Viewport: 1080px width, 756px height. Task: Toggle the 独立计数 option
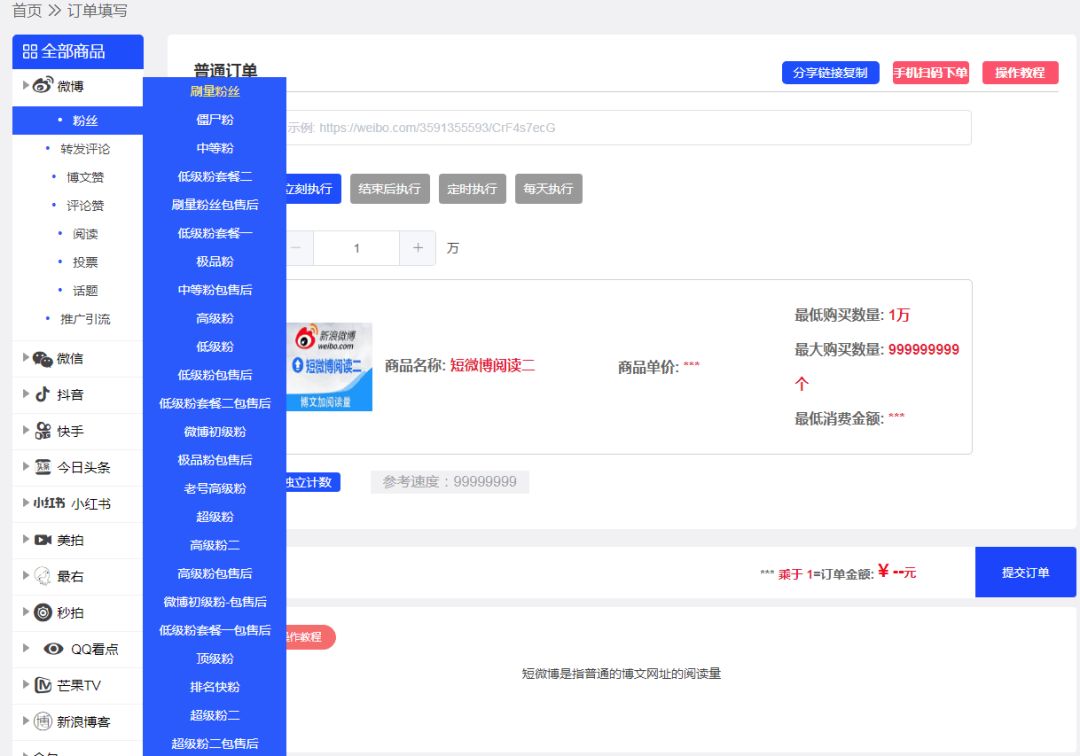tap(313, 482)
